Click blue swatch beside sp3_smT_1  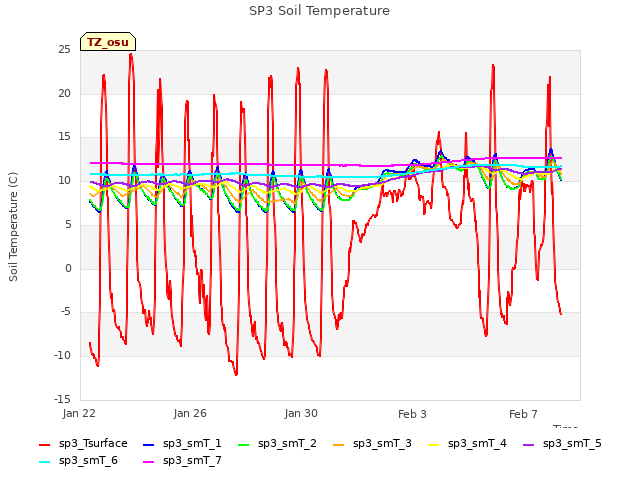tap(149, 444)
